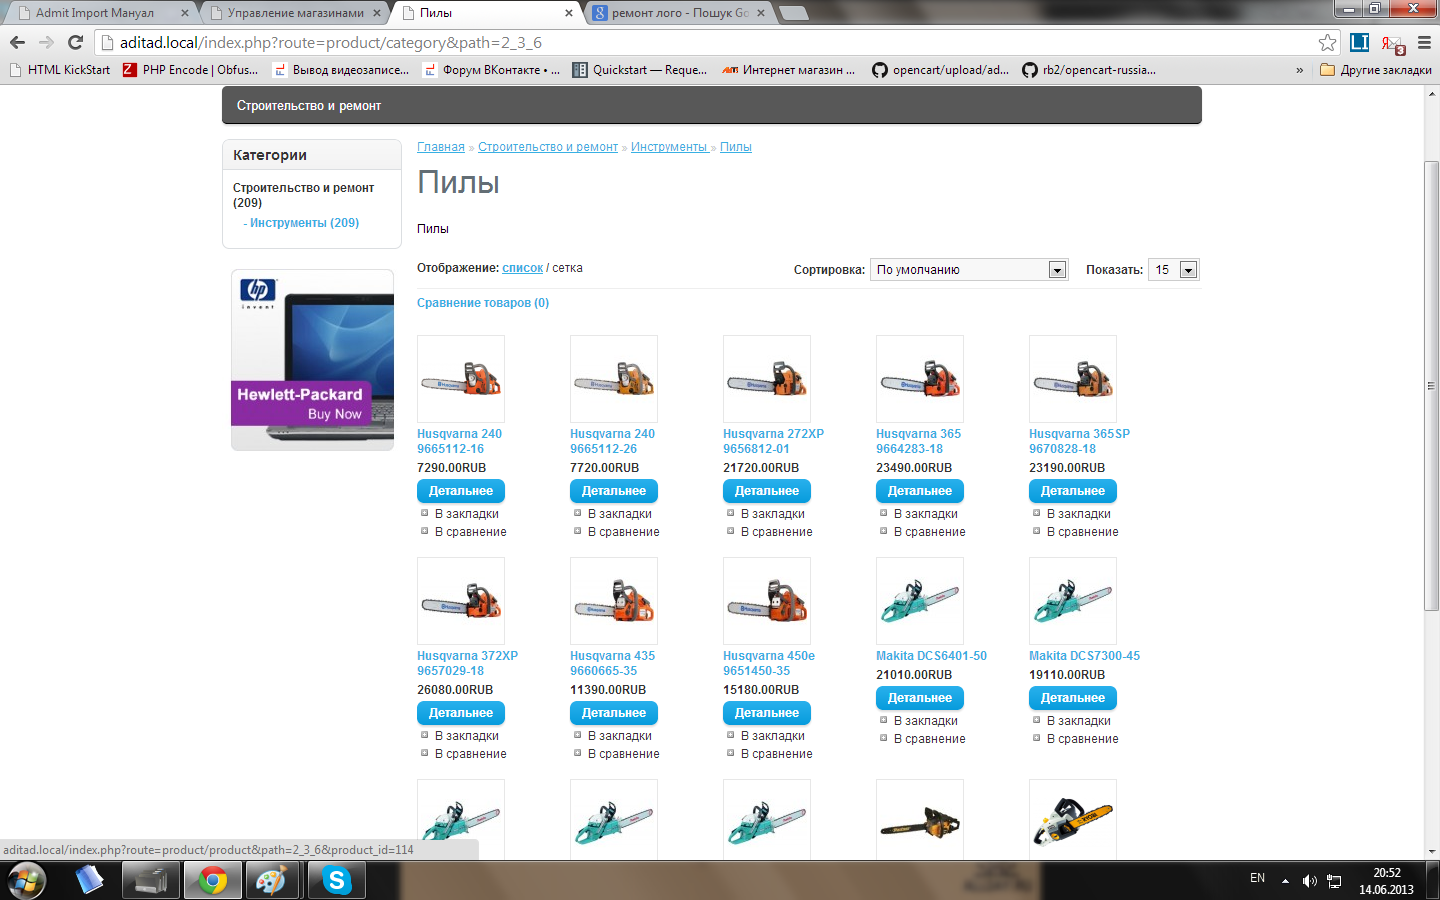Launch Skype from the taskbar
The image size is (1440, 900).
pyautogui.click(x=337, y=881)
